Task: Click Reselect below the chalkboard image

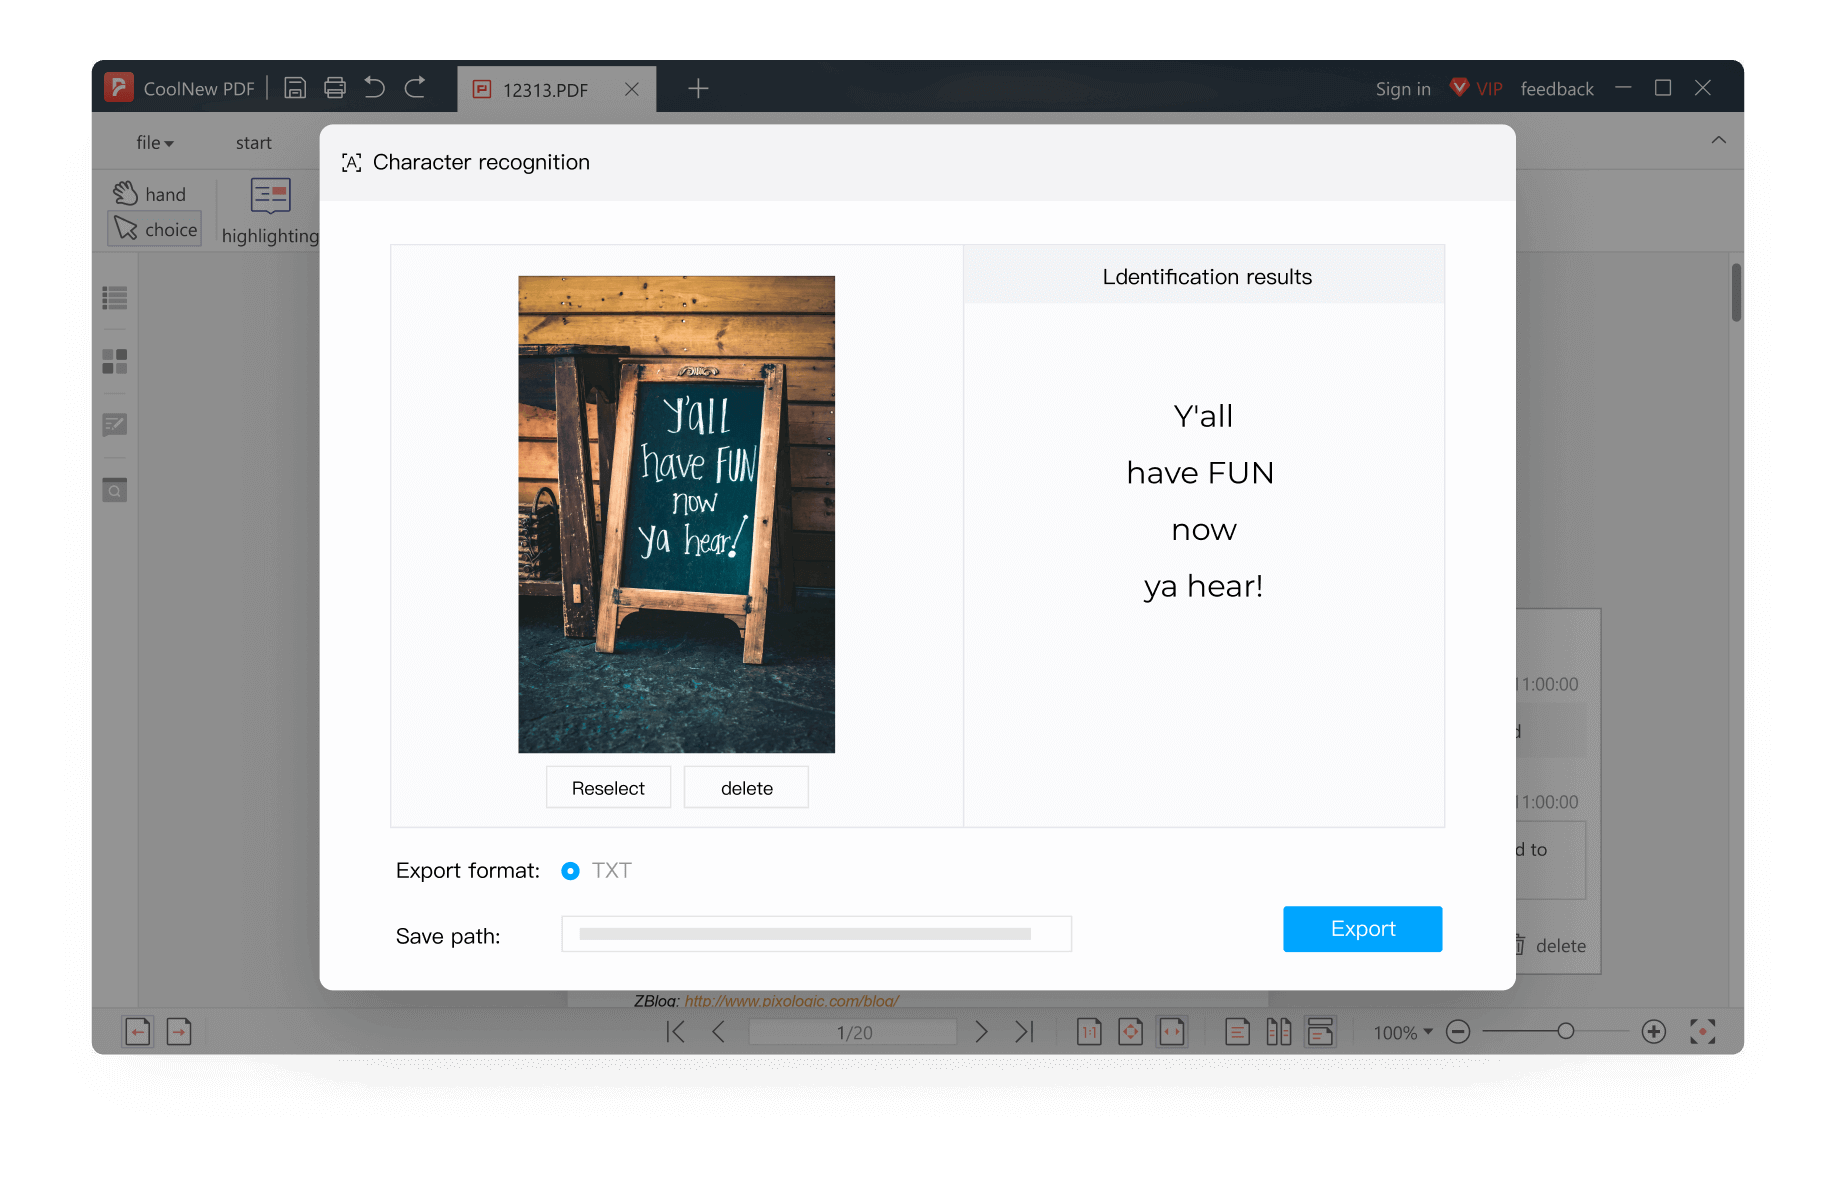Action: [x=607, y=787]
